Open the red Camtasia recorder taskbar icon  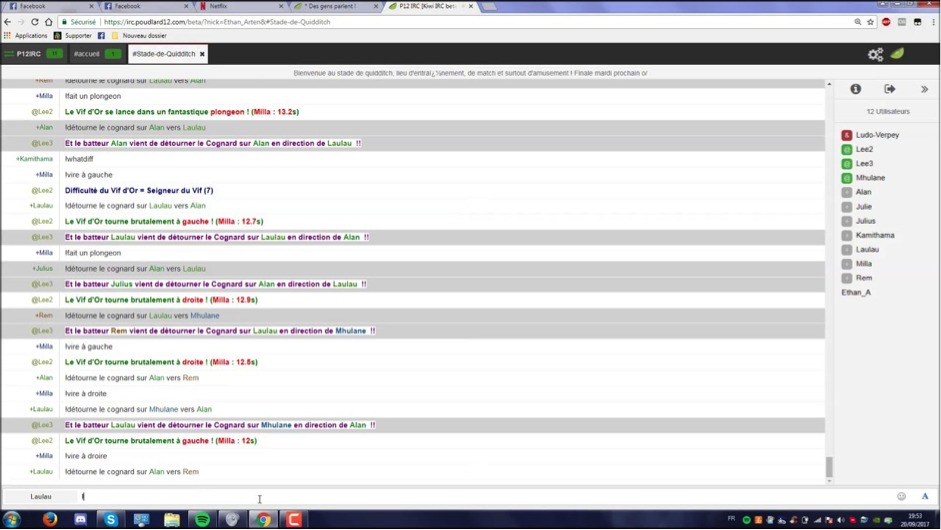click(x=294, y=519)
